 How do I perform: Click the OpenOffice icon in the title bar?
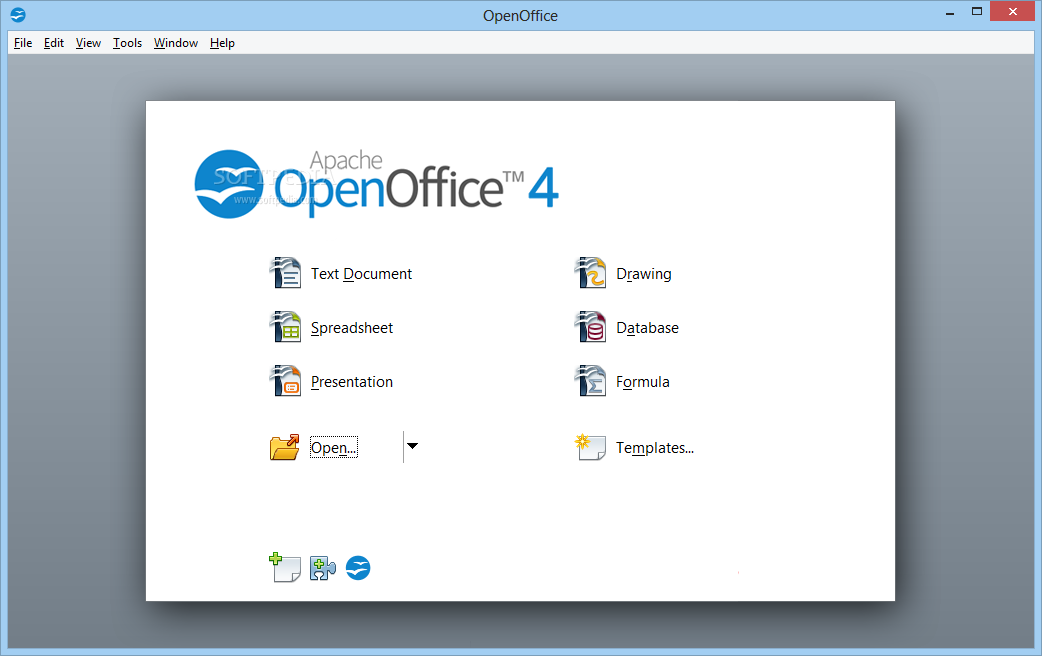click(x=18, y=14)
